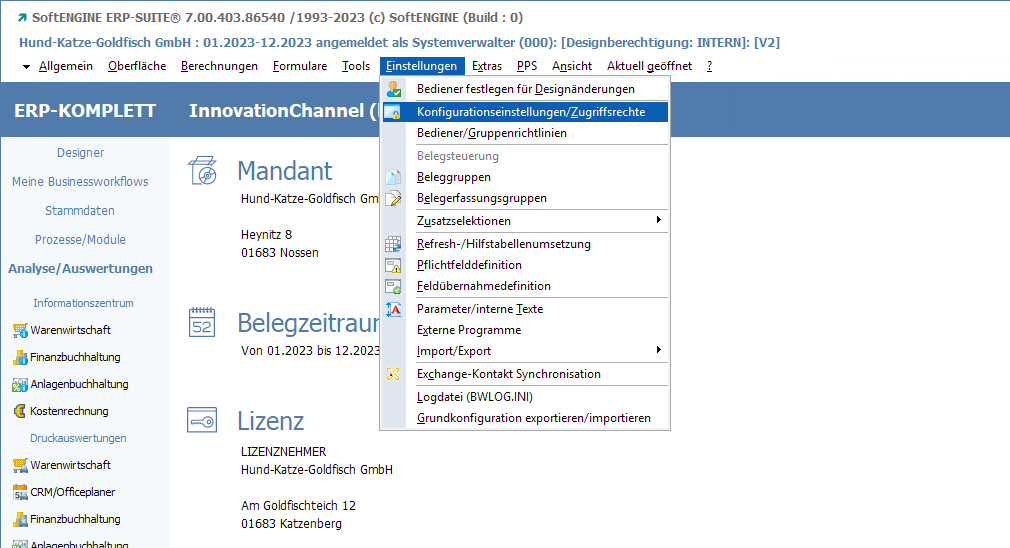1010x548 pixels.
Task: Click the Pflichtfelddefinition menu icon
Action: tap(393, 265)
